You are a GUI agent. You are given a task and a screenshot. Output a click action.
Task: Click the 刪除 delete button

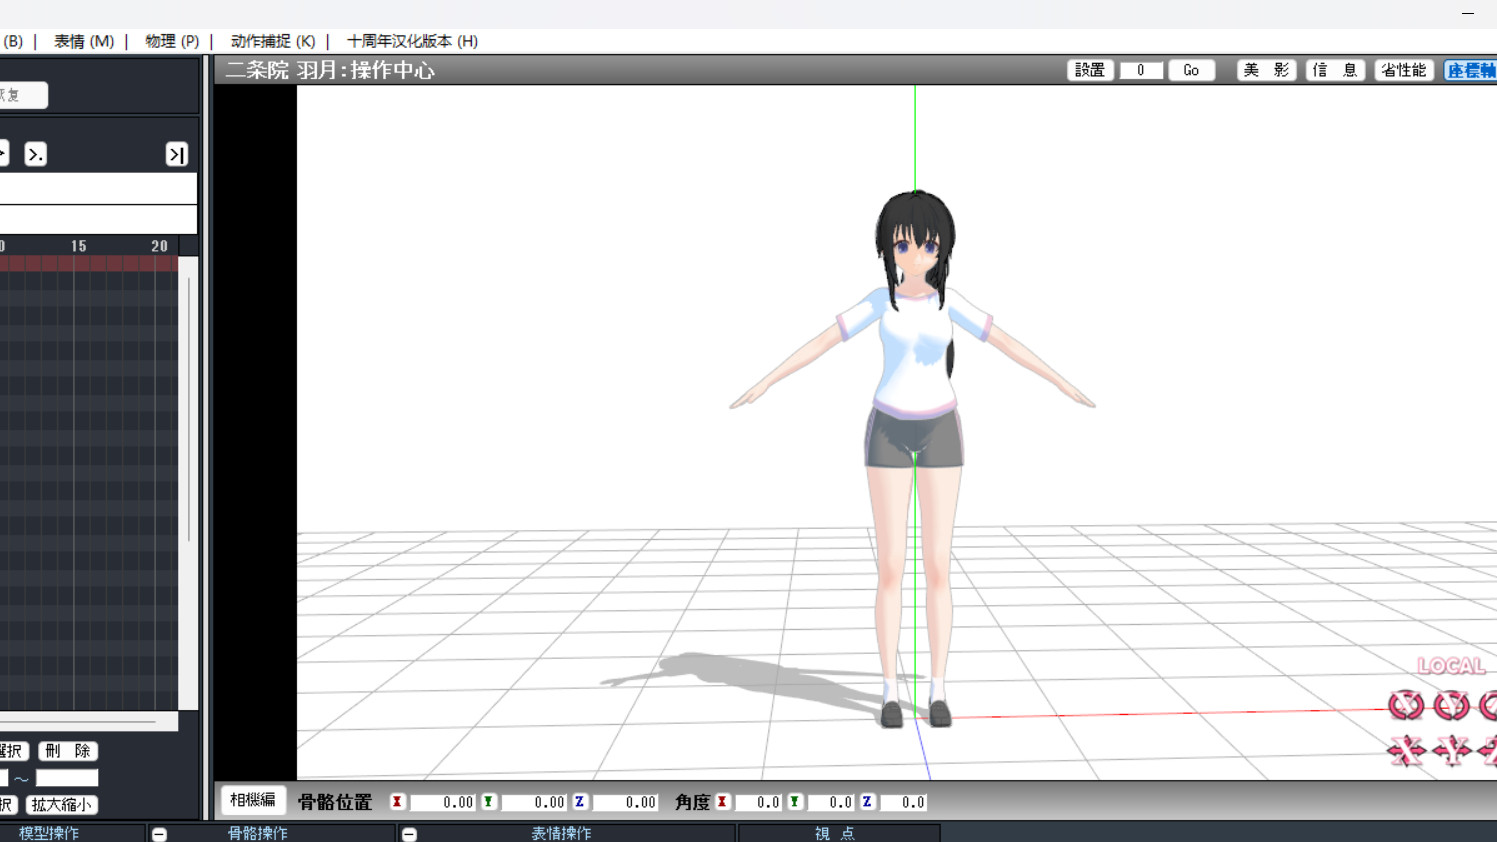(x=68, y=751)
